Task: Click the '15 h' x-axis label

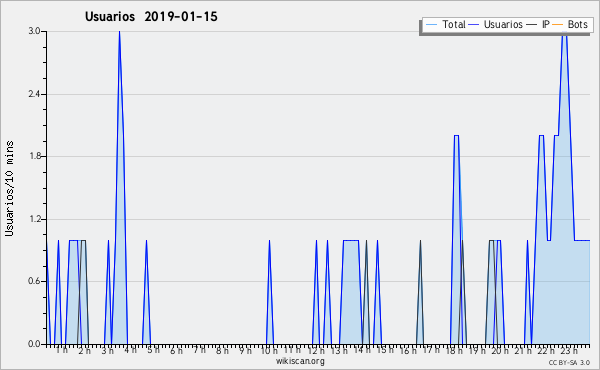Action: 385,350
